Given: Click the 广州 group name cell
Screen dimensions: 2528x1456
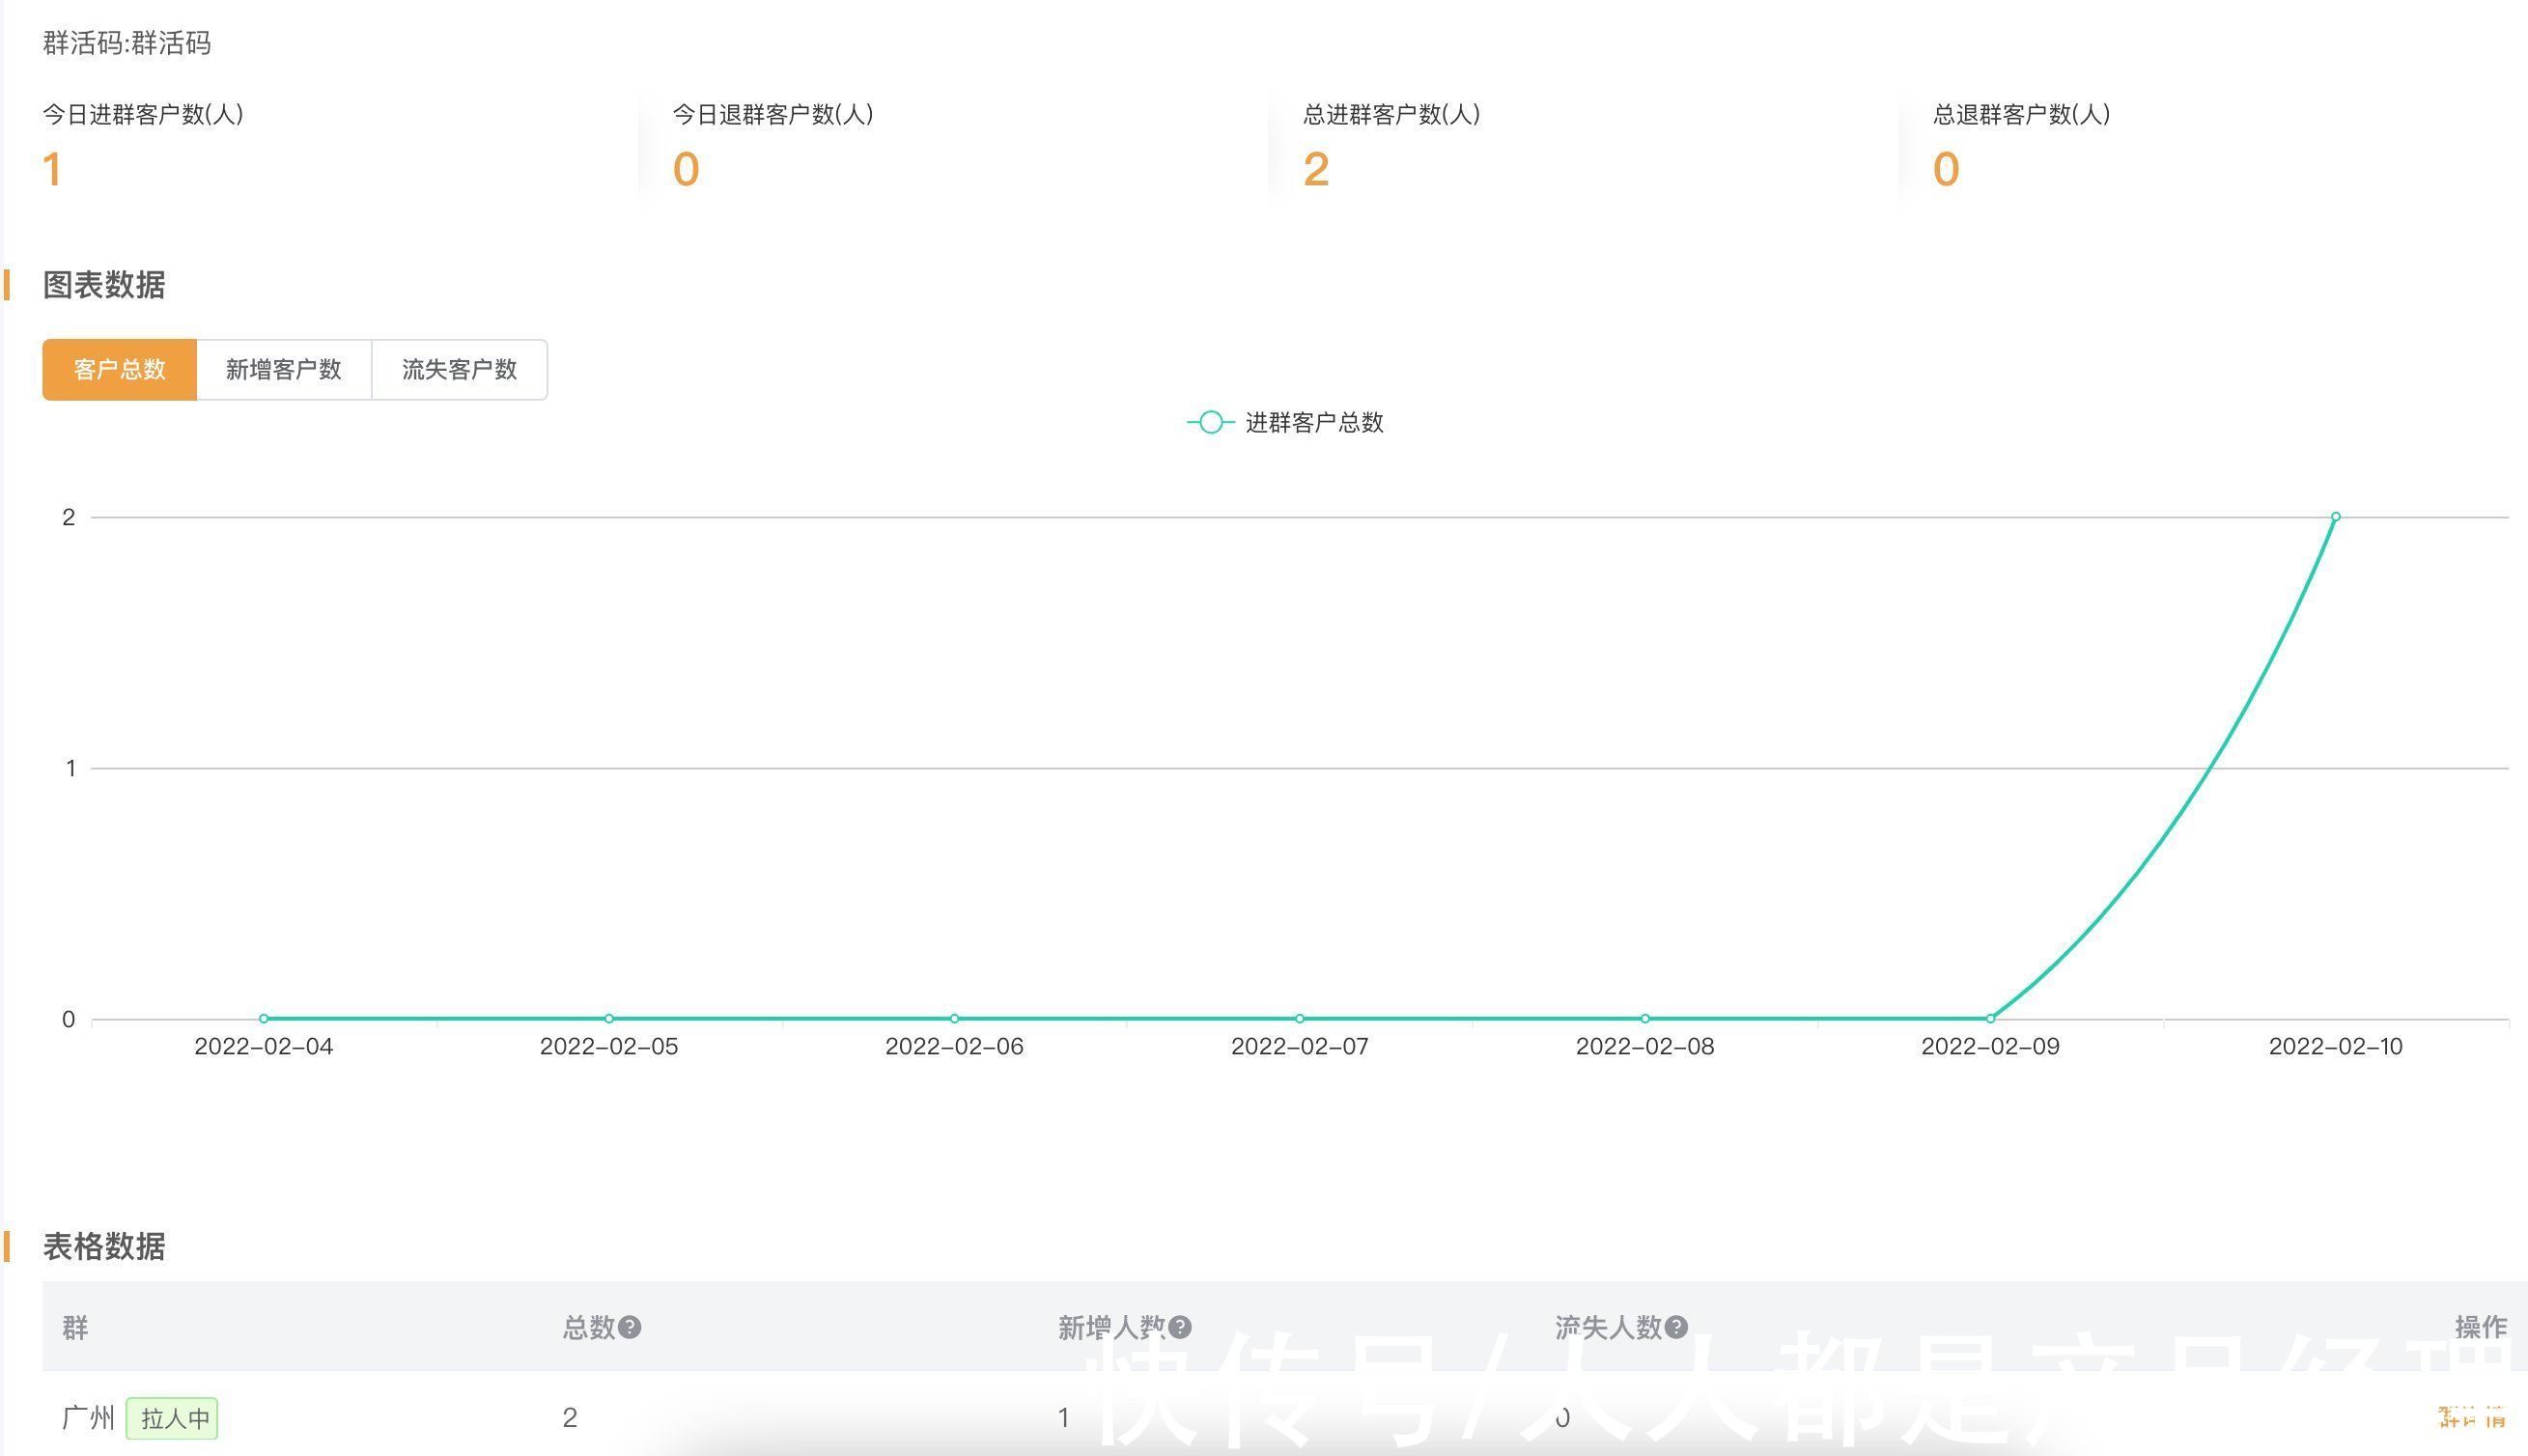Looking at the screenshot, I should pyautogui.click(x=88, y=1418).
